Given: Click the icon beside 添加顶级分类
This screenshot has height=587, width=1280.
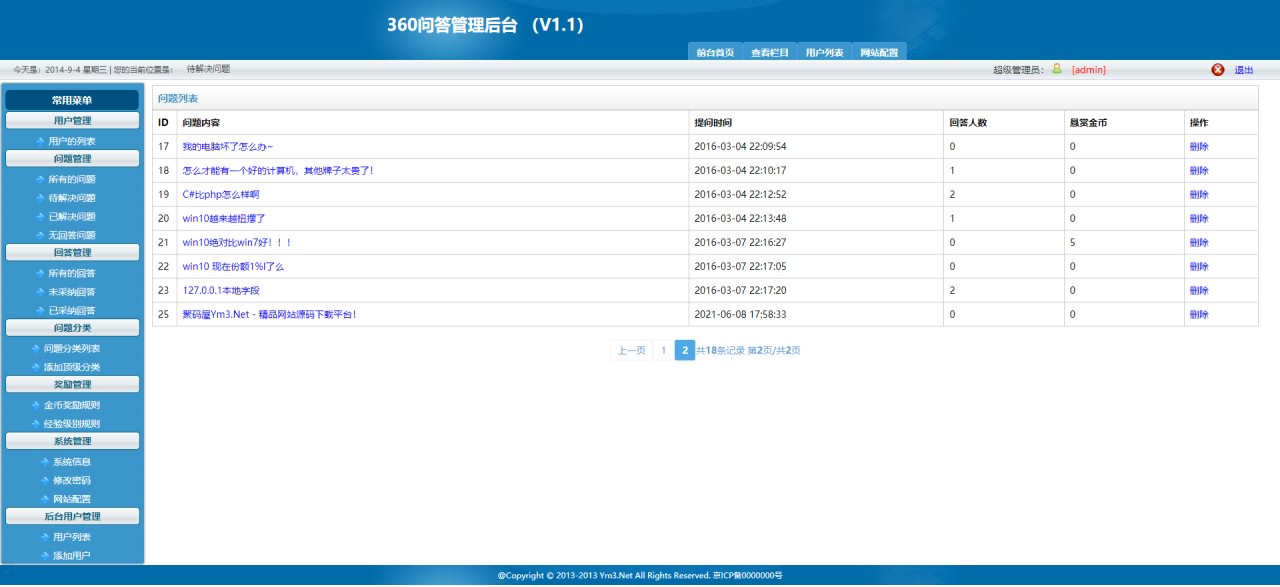Looking at the screenshot, I should [35, 368].
